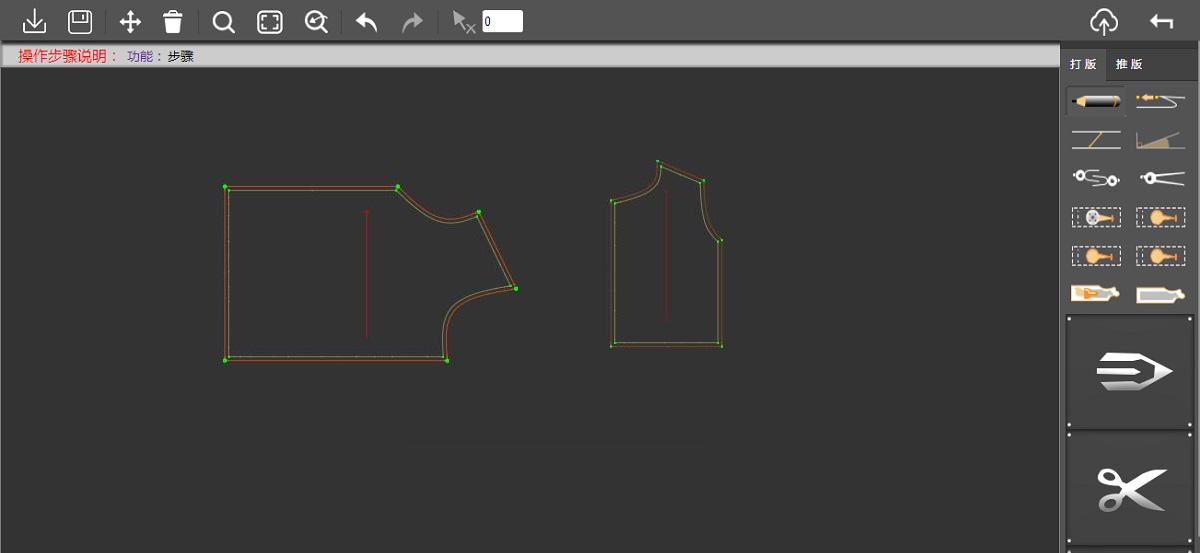Switch to the 打版 tab
The width and height of the screenshot is (1200, 553).
click(x=1083, y=64)
